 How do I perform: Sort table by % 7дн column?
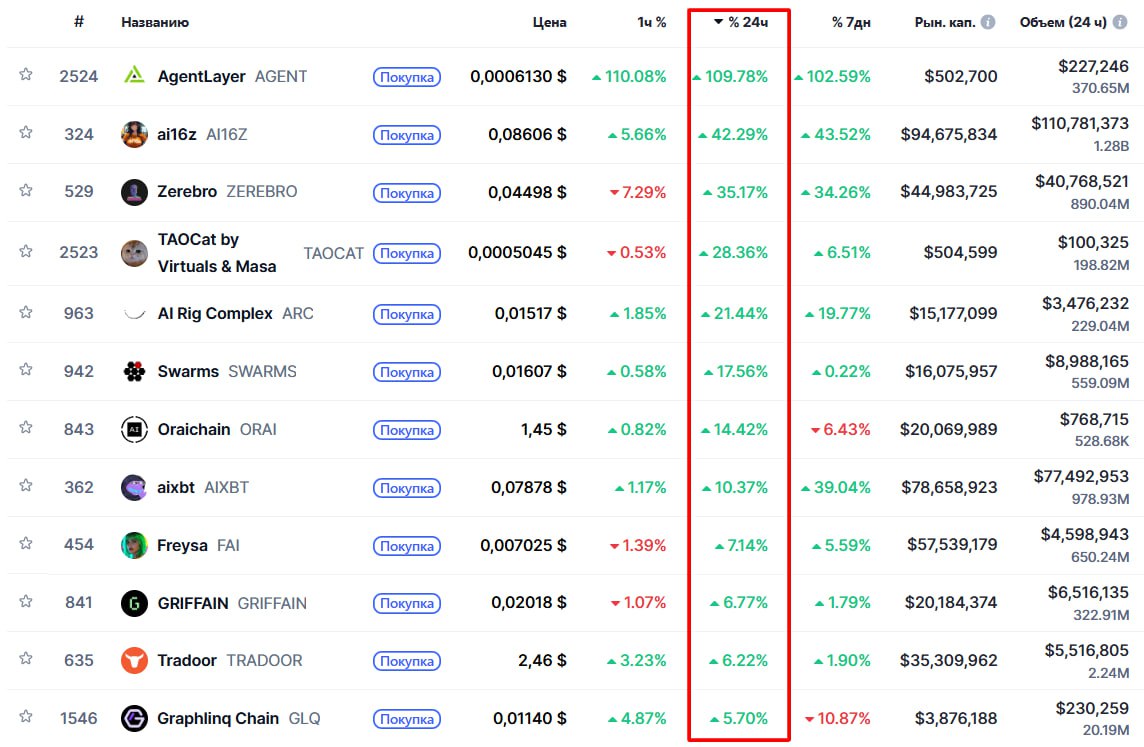pos(851,22)
